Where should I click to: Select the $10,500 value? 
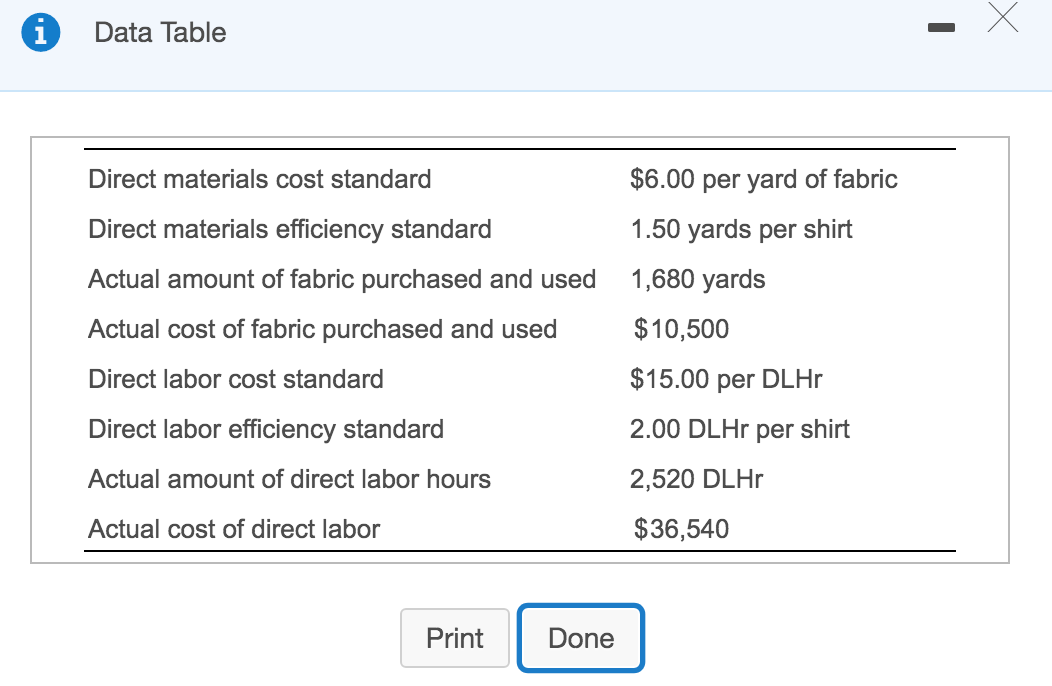coord(680,329)
